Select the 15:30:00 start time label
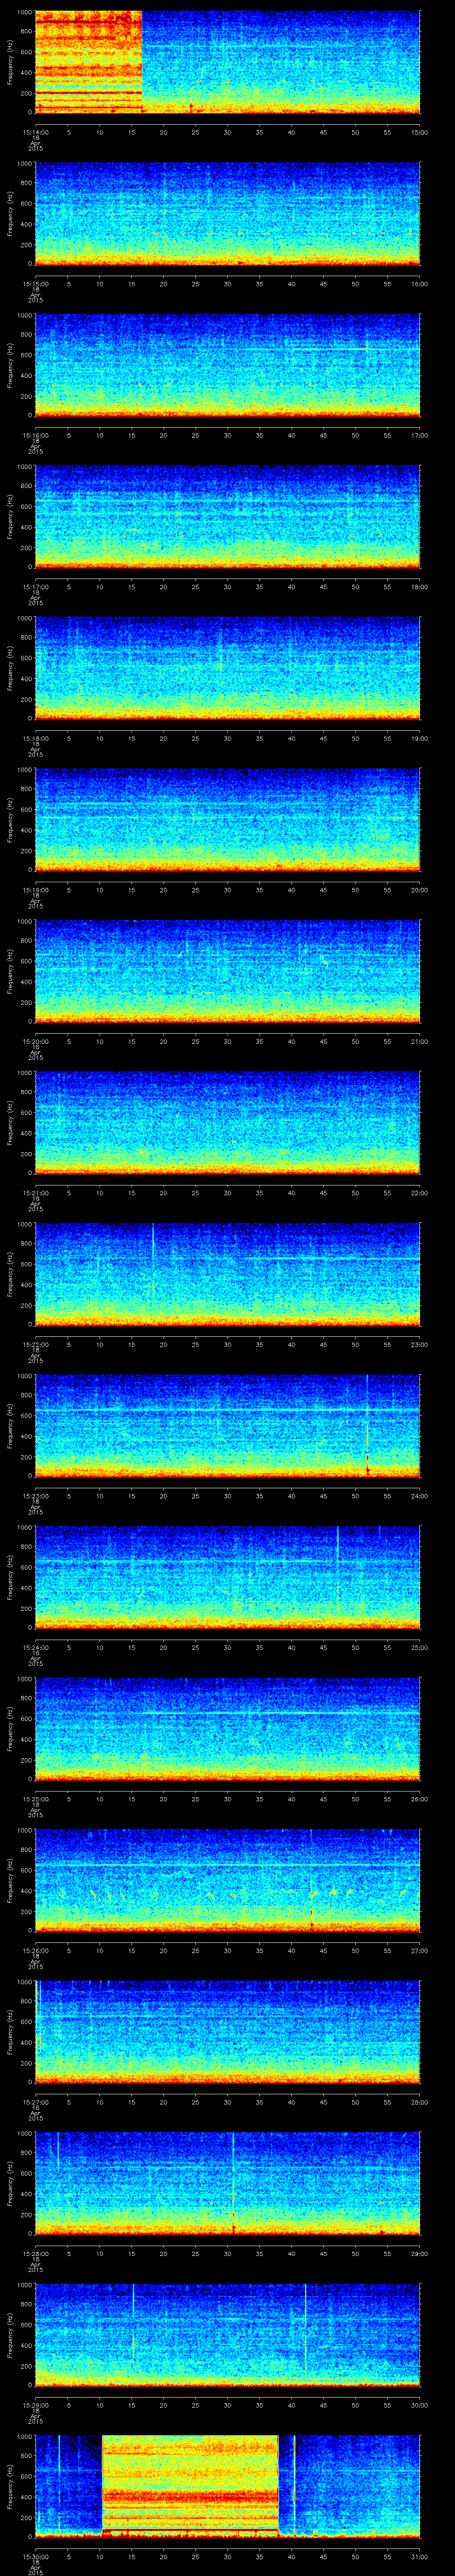 (35, 2556)
